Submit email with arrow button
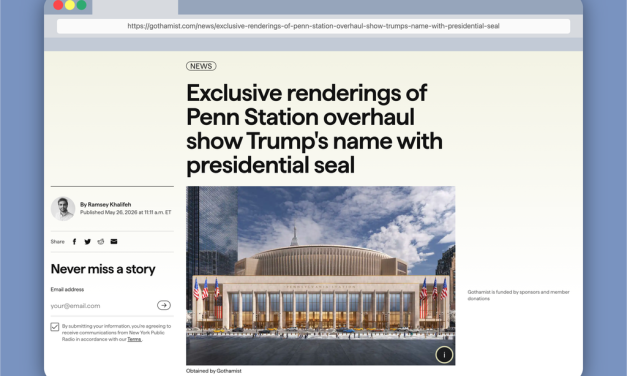The image size is (627, 376). click(x=164, y=305)
